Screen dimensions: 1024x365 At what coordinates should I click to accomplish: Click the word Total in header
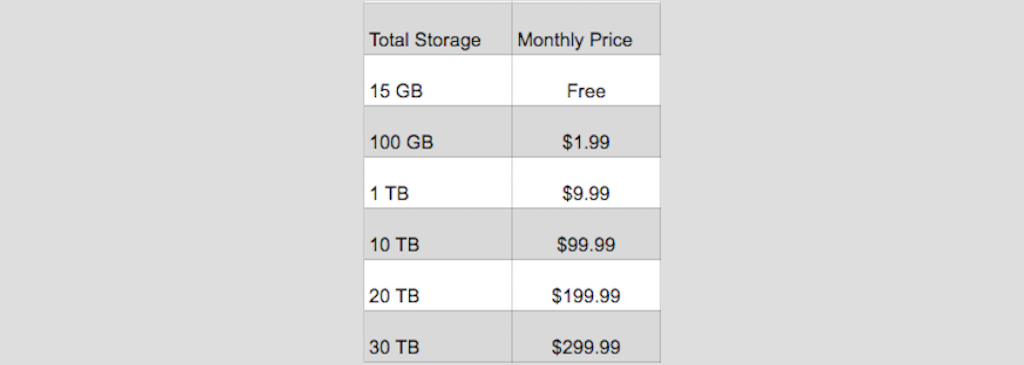(389, 40)
